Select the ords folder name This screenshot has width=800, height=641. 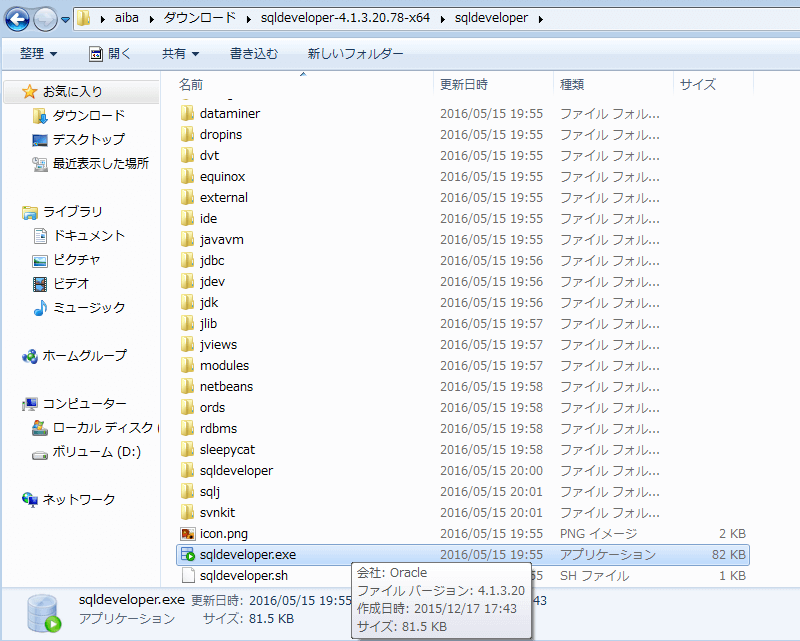[212, 408]
